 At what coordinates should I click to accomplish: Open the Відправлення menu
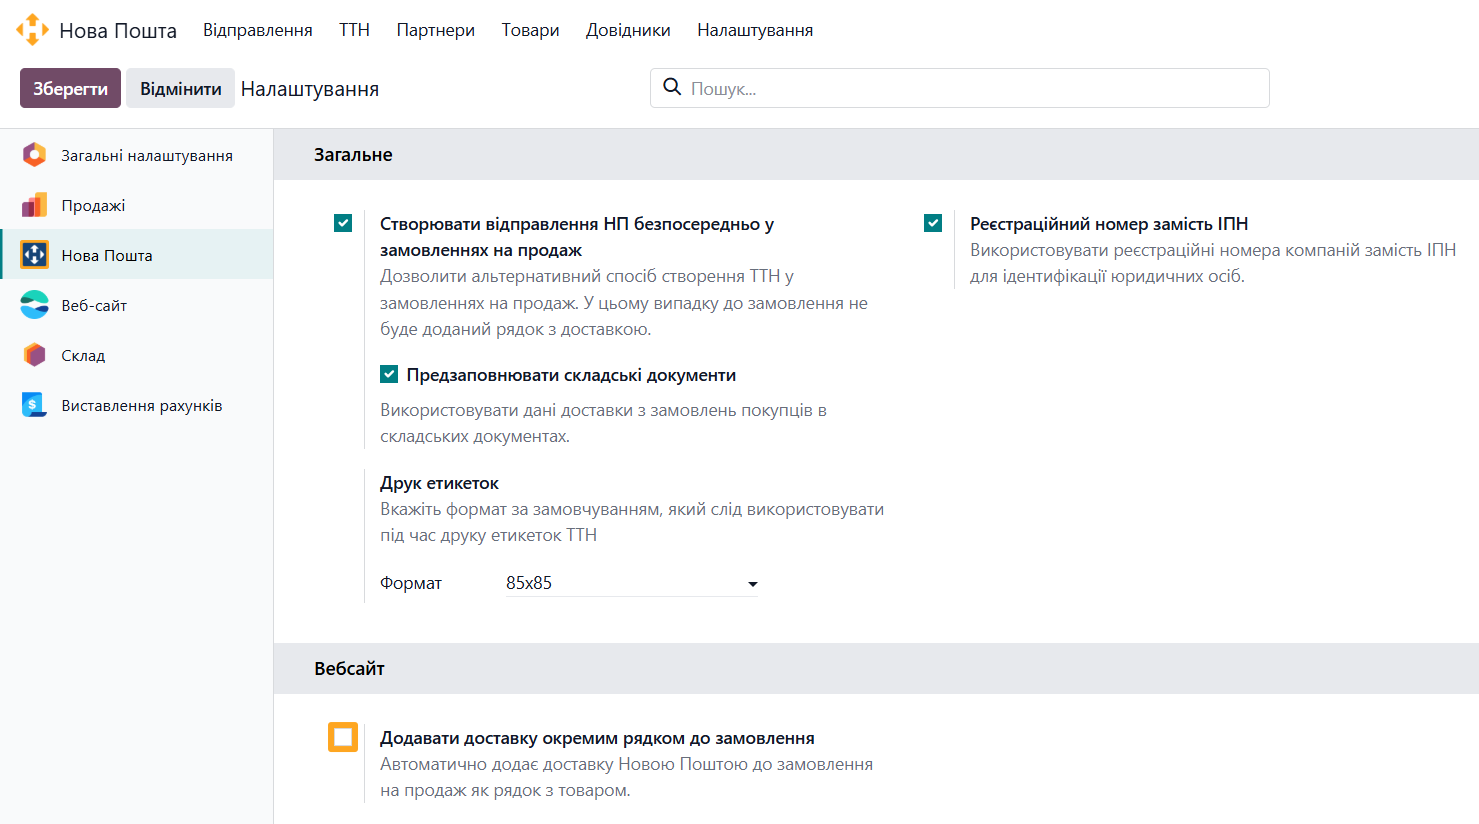click(x=258, y=30)
